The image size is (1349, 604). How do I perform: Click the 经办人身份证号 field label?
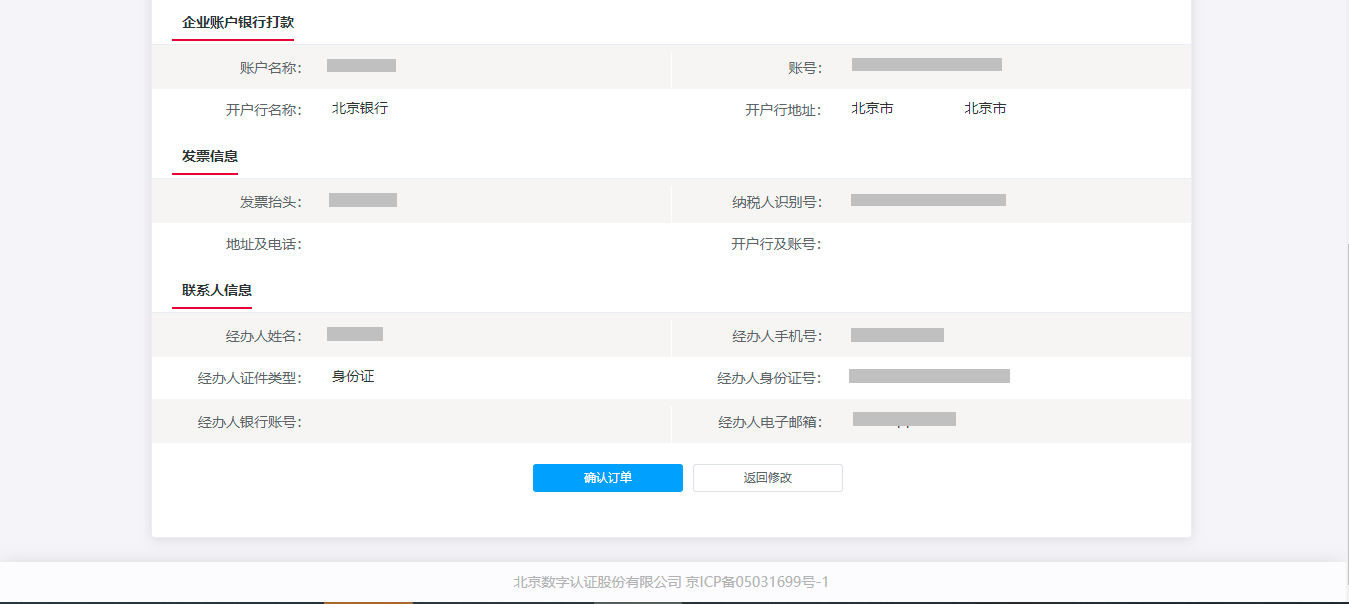770,378
